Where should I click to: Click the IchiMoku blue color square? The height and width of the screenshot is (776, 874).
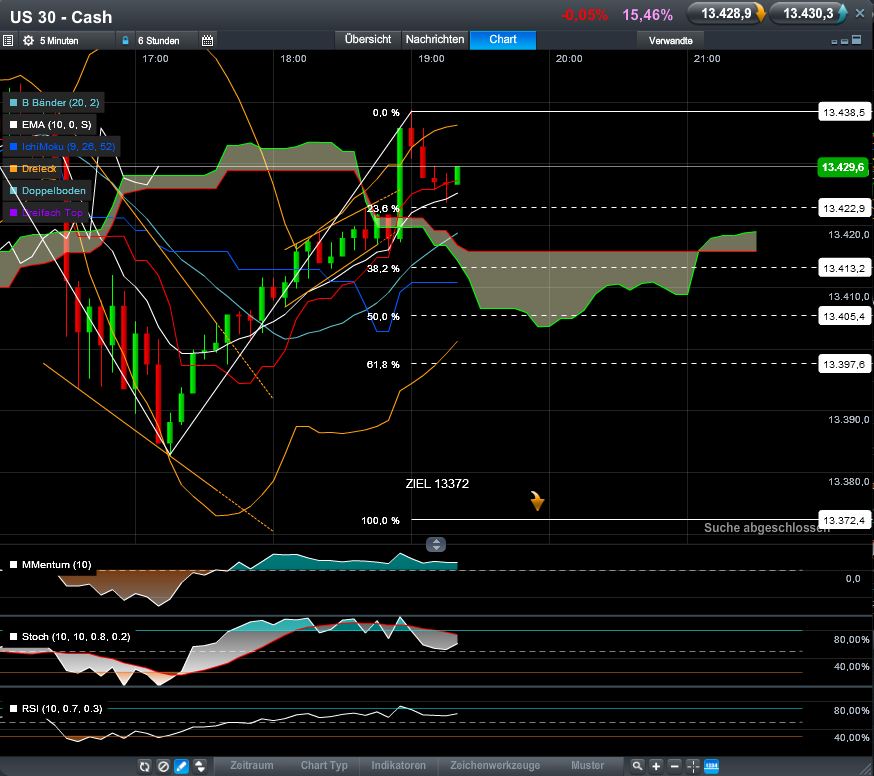(x=13, y=147)
